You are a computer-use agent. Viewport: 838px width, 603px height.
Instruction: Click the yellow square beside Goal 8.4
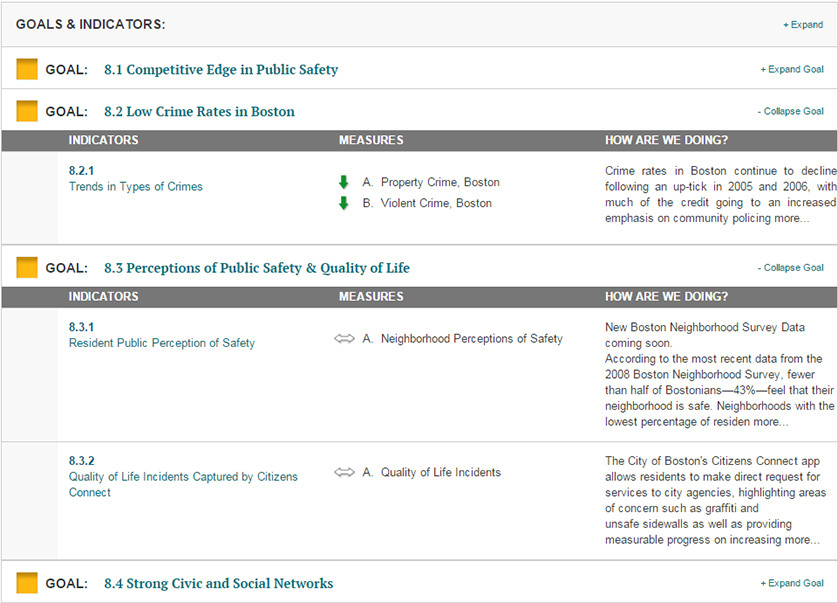27,583
